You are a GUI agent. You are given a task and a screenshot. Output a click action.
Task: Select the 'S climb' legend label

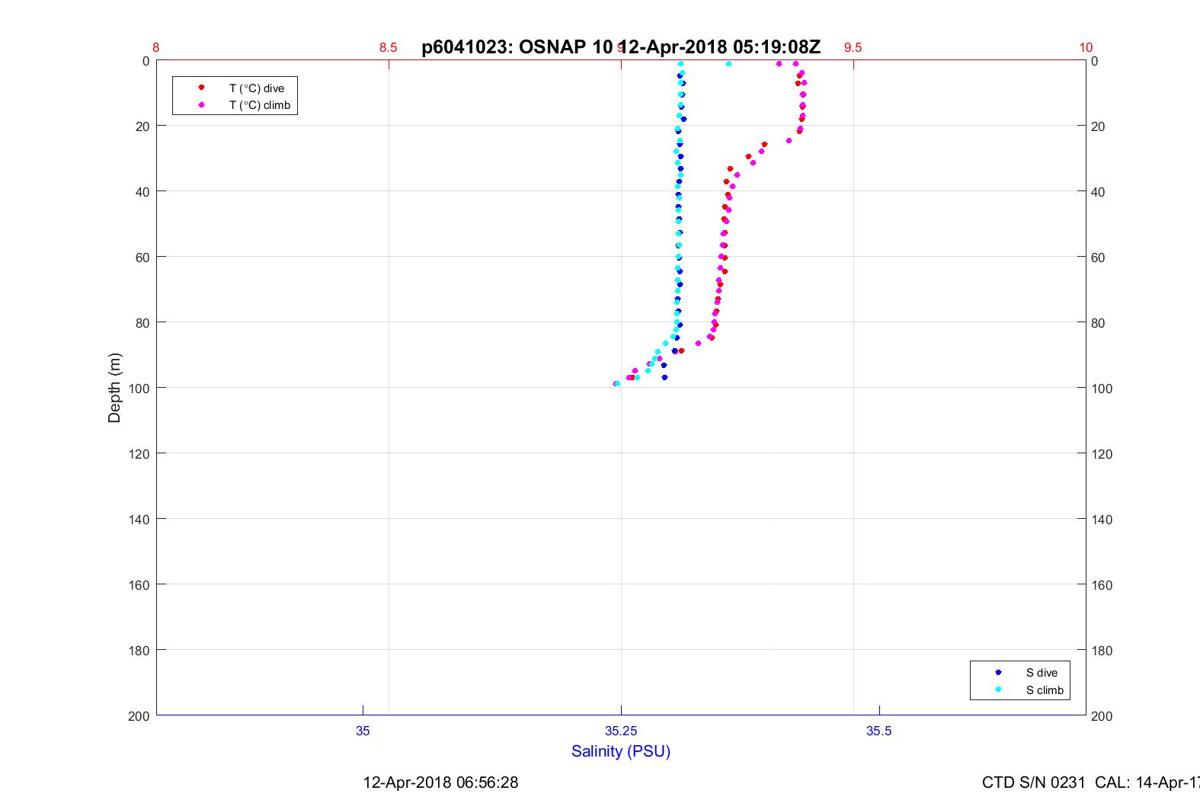point(1045,690)
